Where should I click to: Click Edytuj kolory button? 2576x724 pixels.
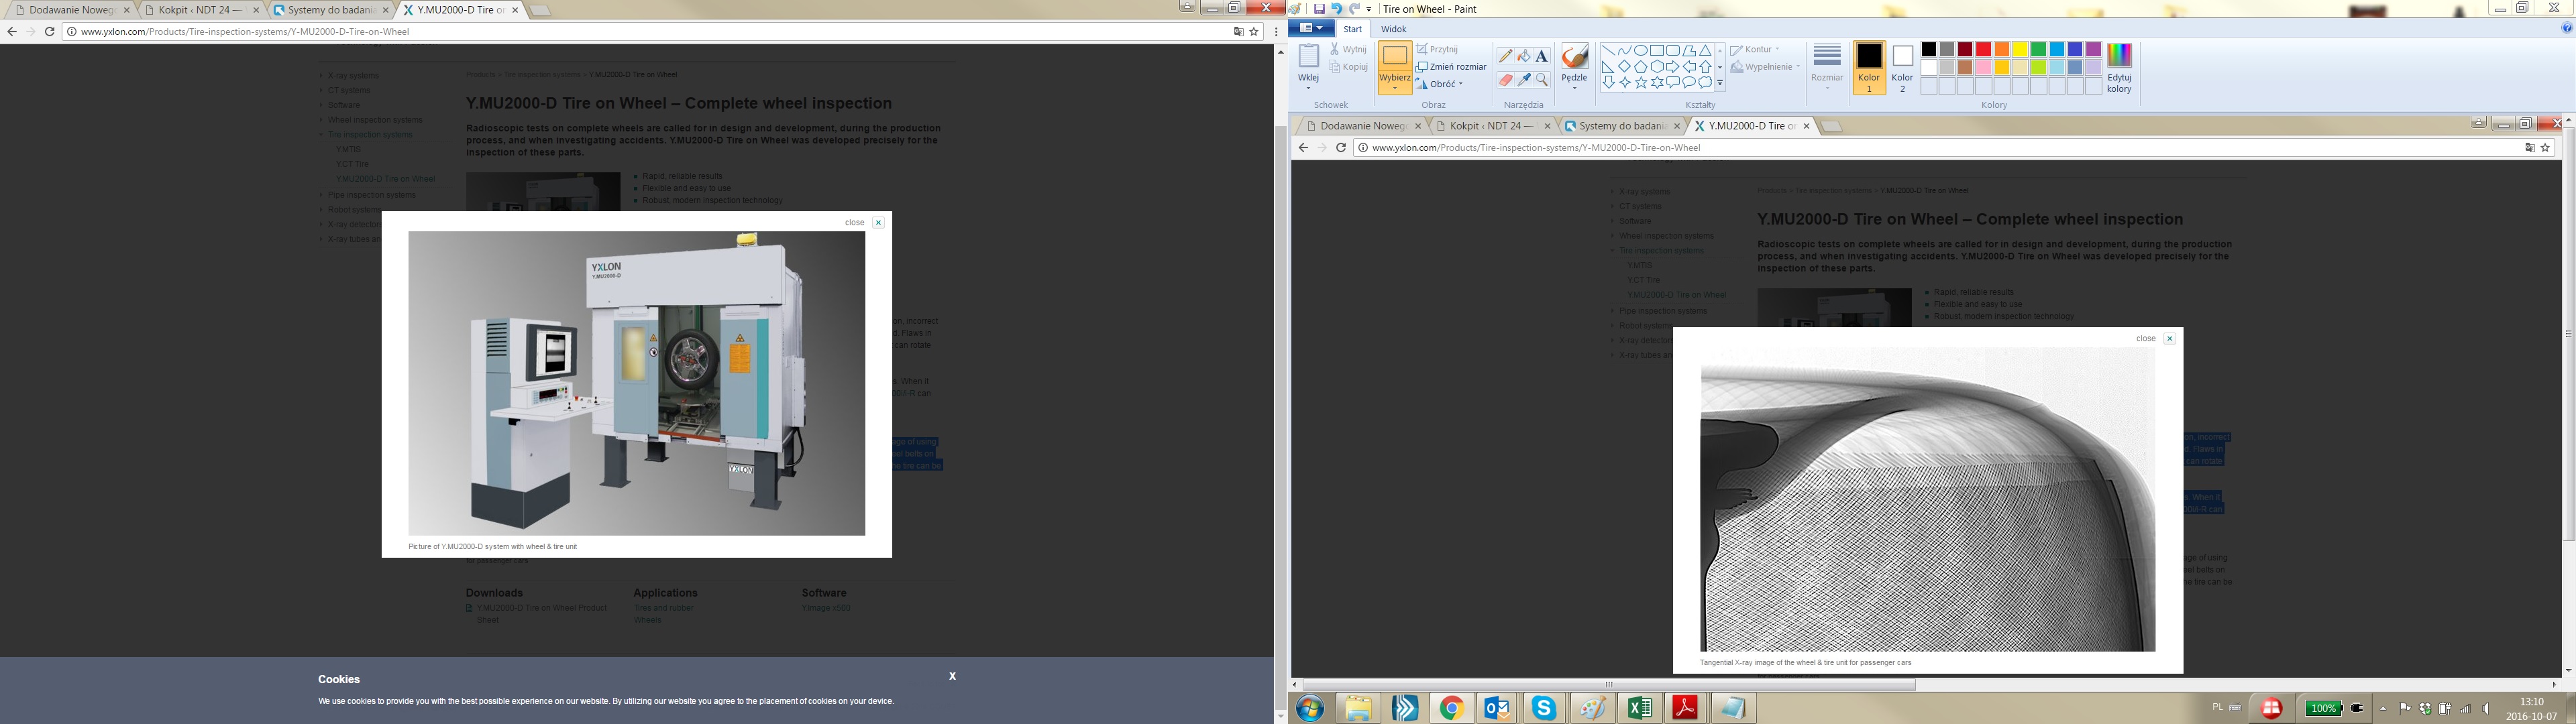(x=2118, y=68)
